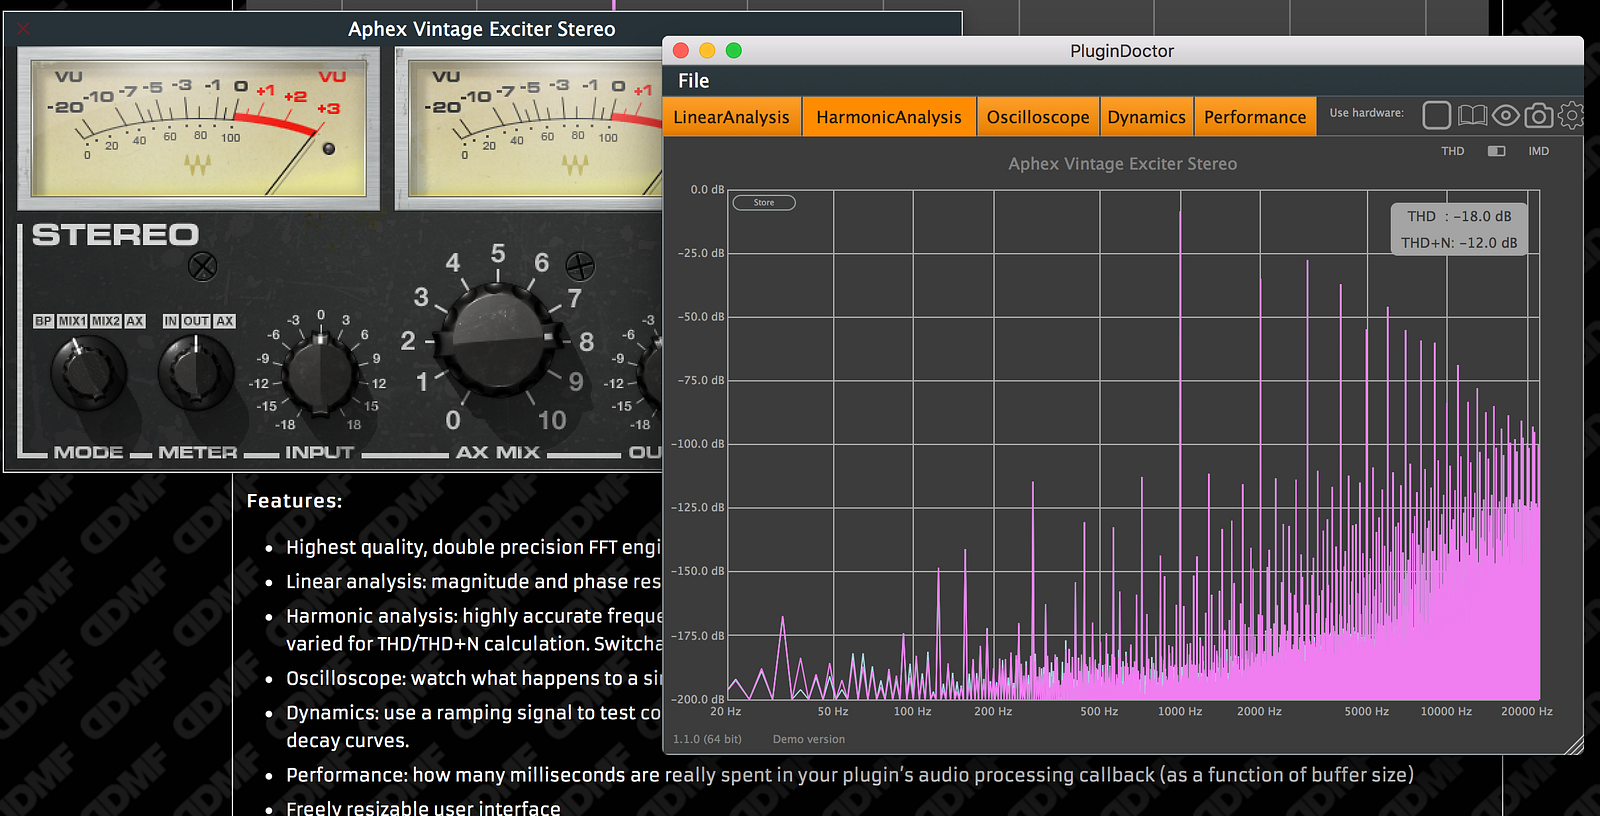The image size is (1600, 816).
Task: Click the right VU meter display
Action: click(529, 128)
